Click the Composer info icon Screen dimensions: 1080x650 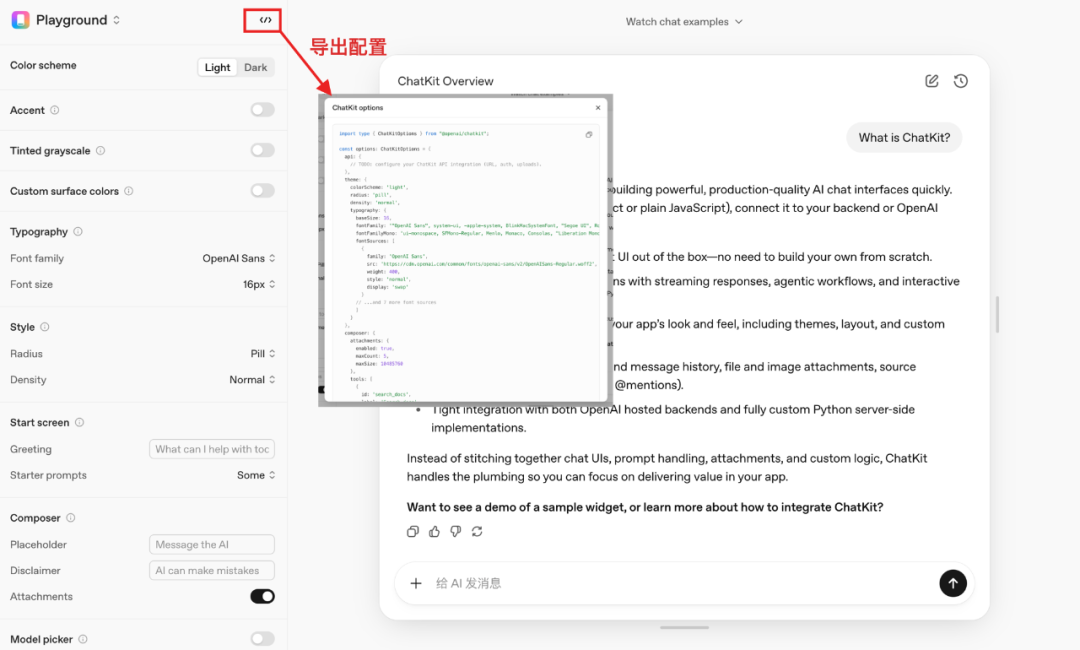(x=70, y=518)
